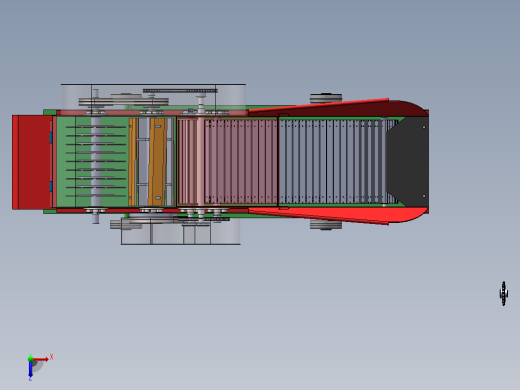
Task: Select the toothed chain inside the upper transparent cover
Action: click(x=180, y=91)
